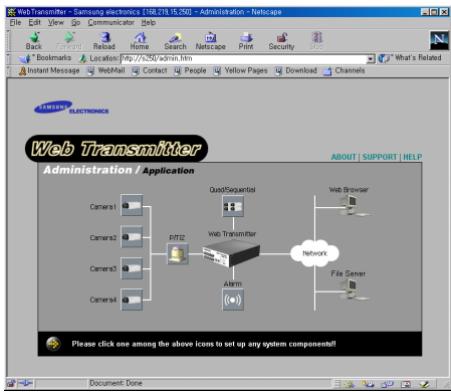Viewport: 451px width, 392px height.
Task: Go to the Home page
Action: pyautogui.click(x=140, y=41)
